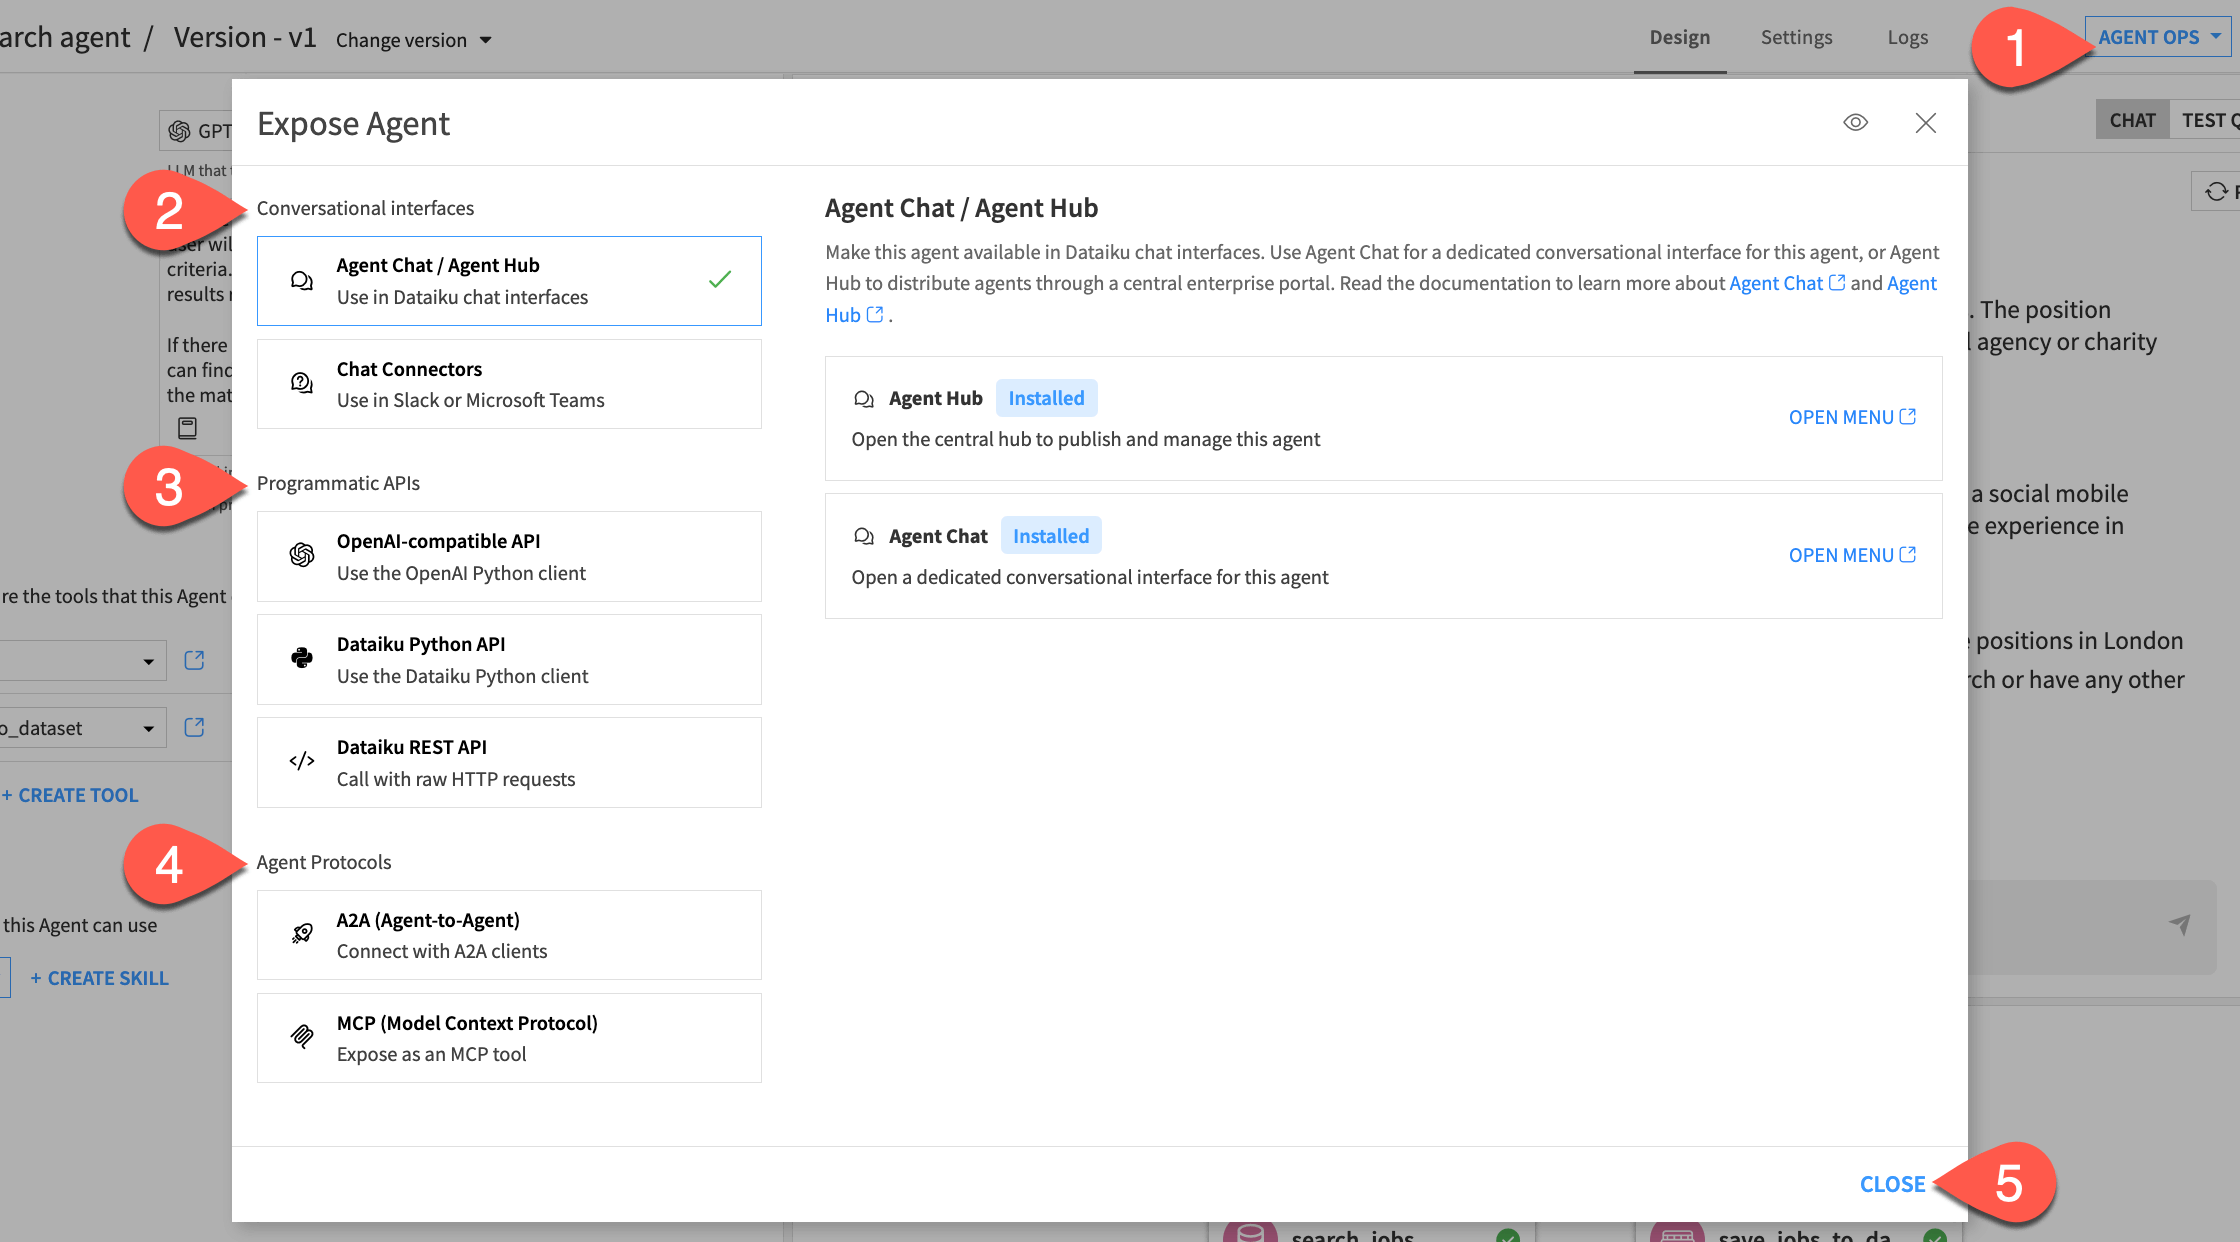Open external link icon beside first tool
The image size is (2240, 1242).
195,660
